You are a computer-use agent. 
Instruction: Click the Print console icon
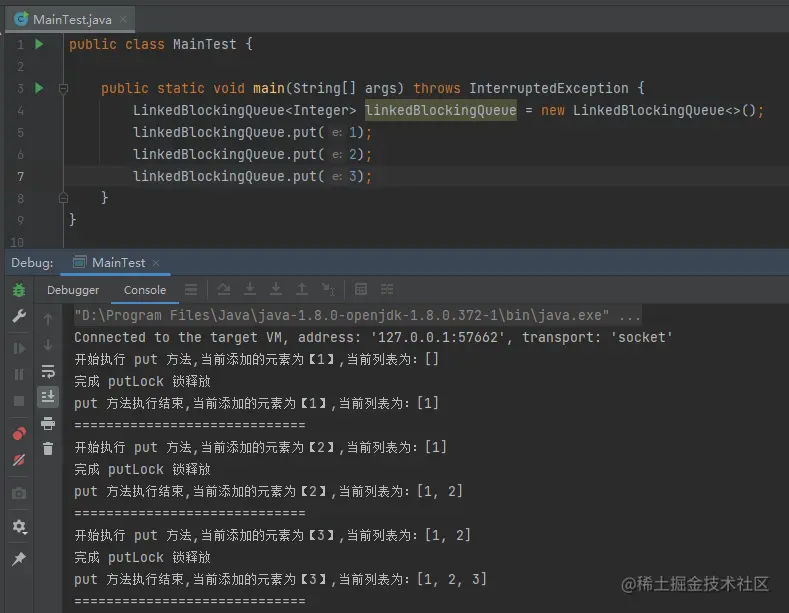click(48, 423)
